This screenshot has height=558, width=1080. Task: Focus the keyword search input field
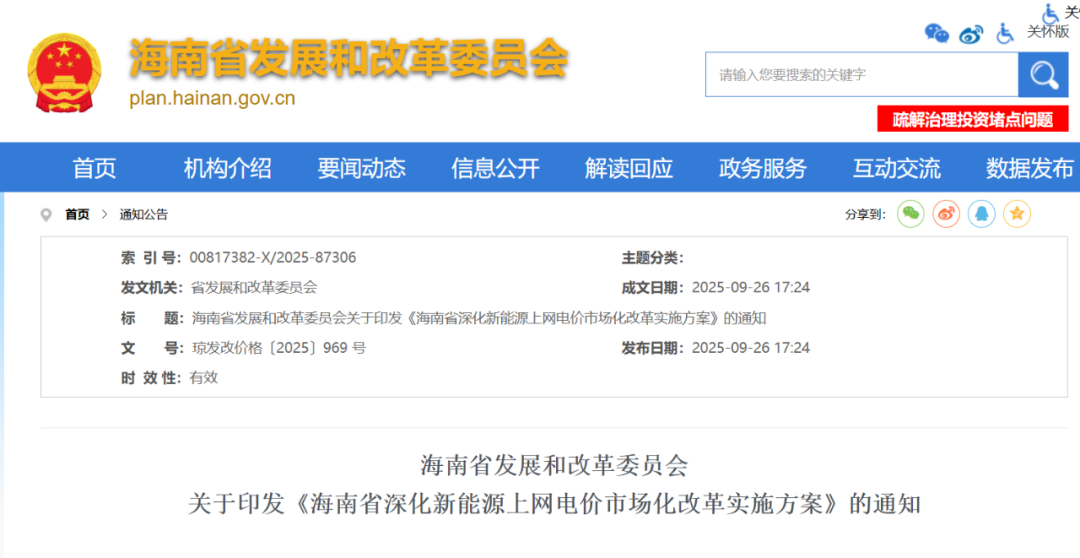pyautogui.click(x=860, y=75)
